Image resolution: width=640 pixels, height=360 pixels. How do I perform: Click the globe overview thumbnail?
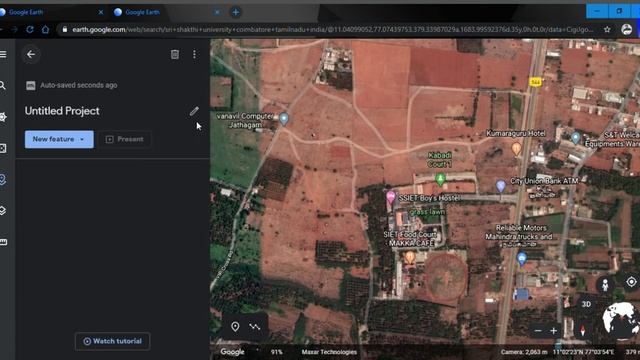click(x=621, y=320)
